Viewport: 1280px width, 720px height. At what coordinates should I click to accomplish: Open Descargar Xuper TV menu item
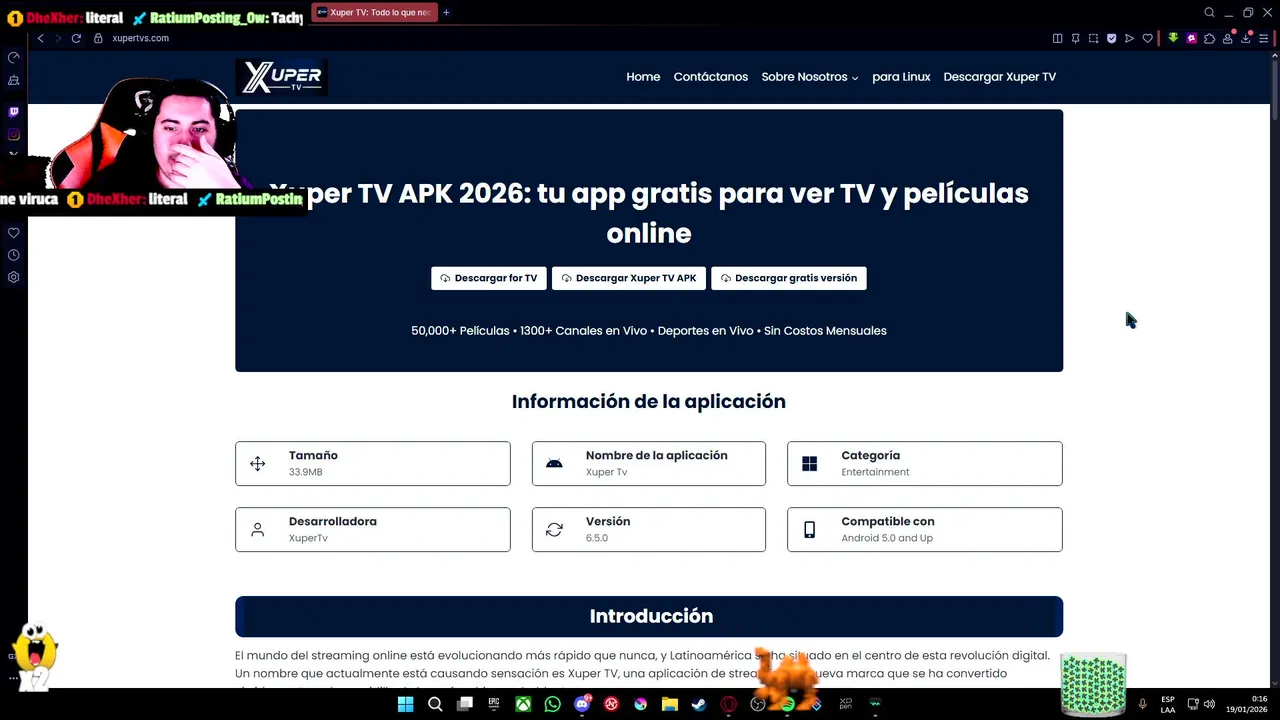tap(1000, 77)
